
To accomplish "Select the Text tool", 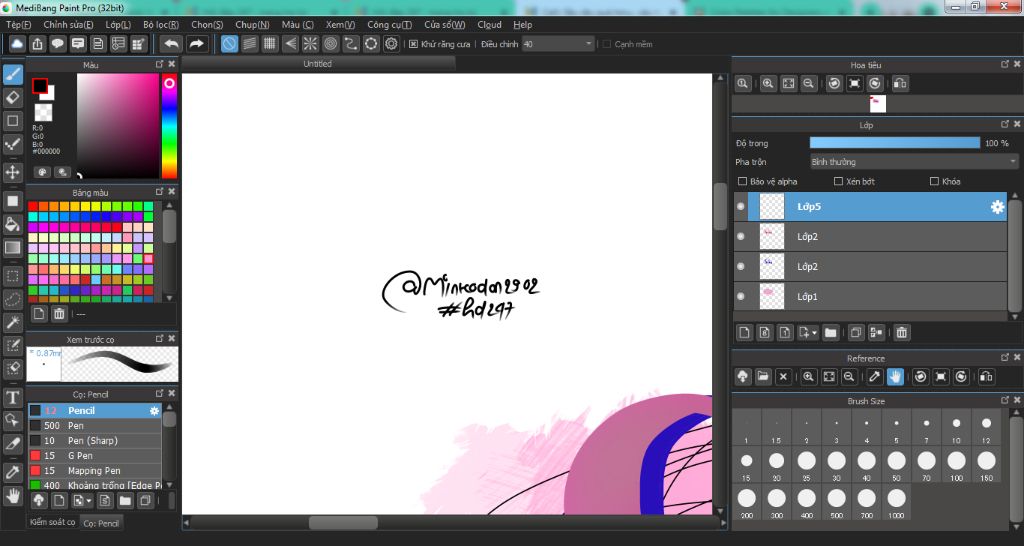I will click(x=12, y=397).
